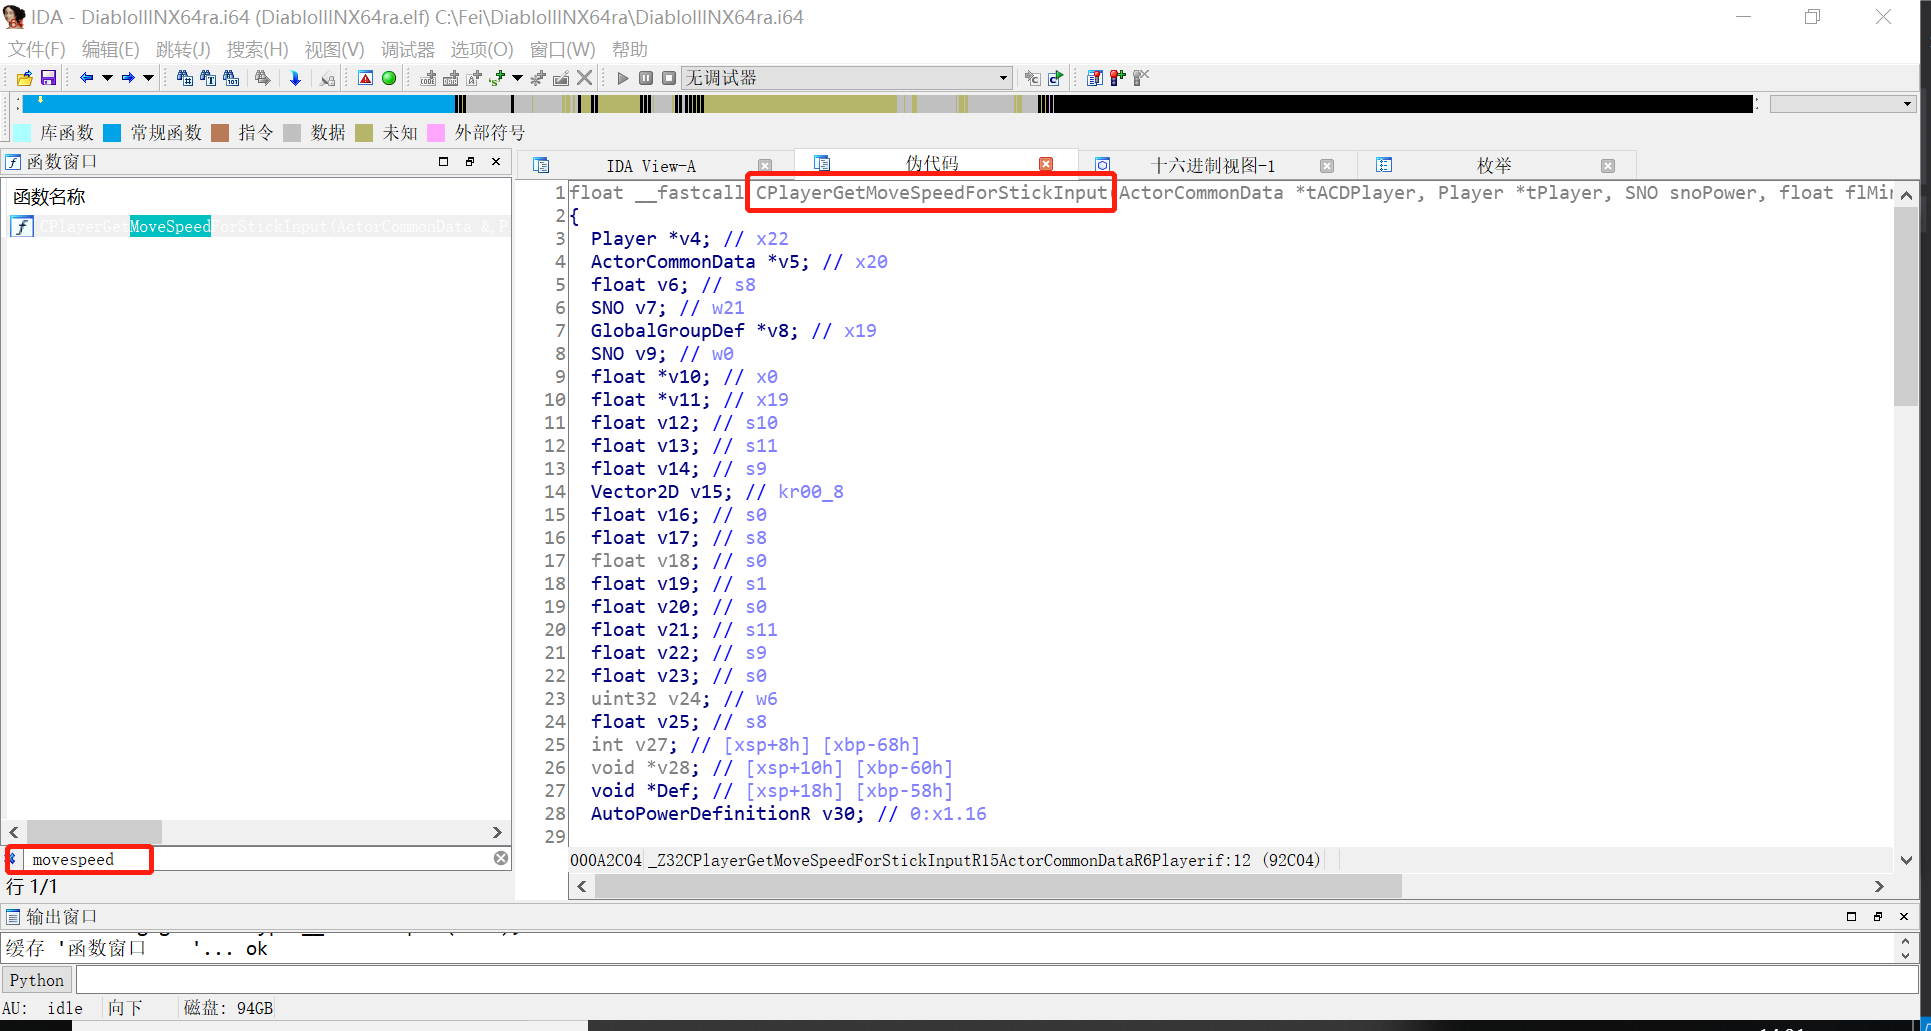
Task: Click function list horizontal scrollbar right arrow
Action: tap(497, 832)
